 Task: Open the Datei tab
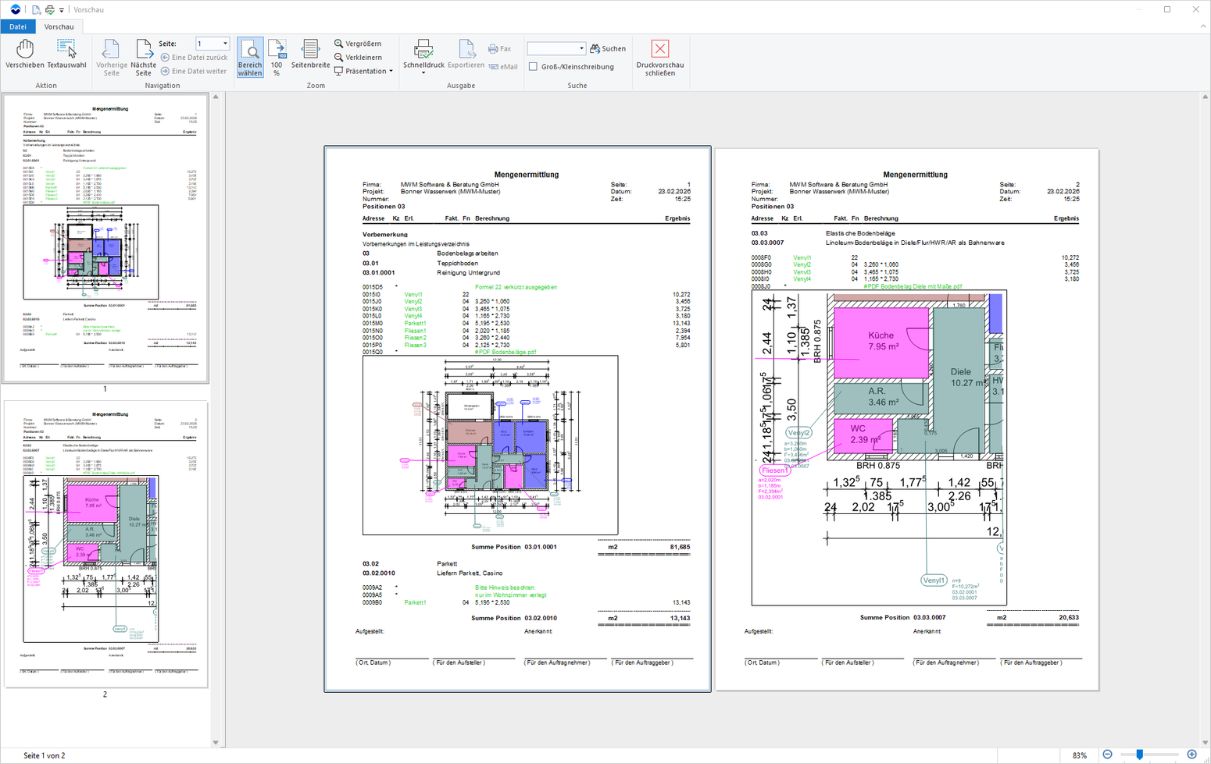pos(18,26)
